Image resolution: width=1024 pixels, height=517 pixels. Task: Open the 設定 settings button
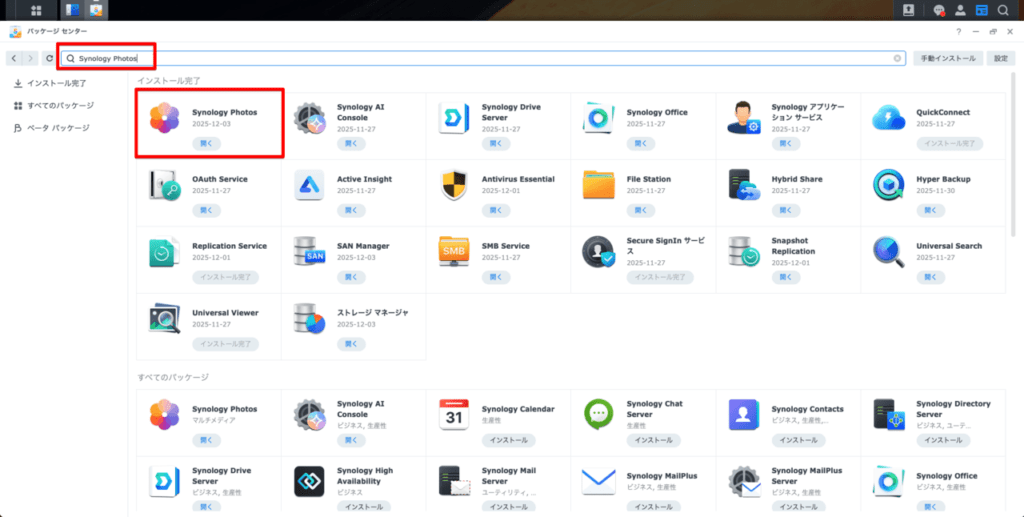coord(1000,58)
